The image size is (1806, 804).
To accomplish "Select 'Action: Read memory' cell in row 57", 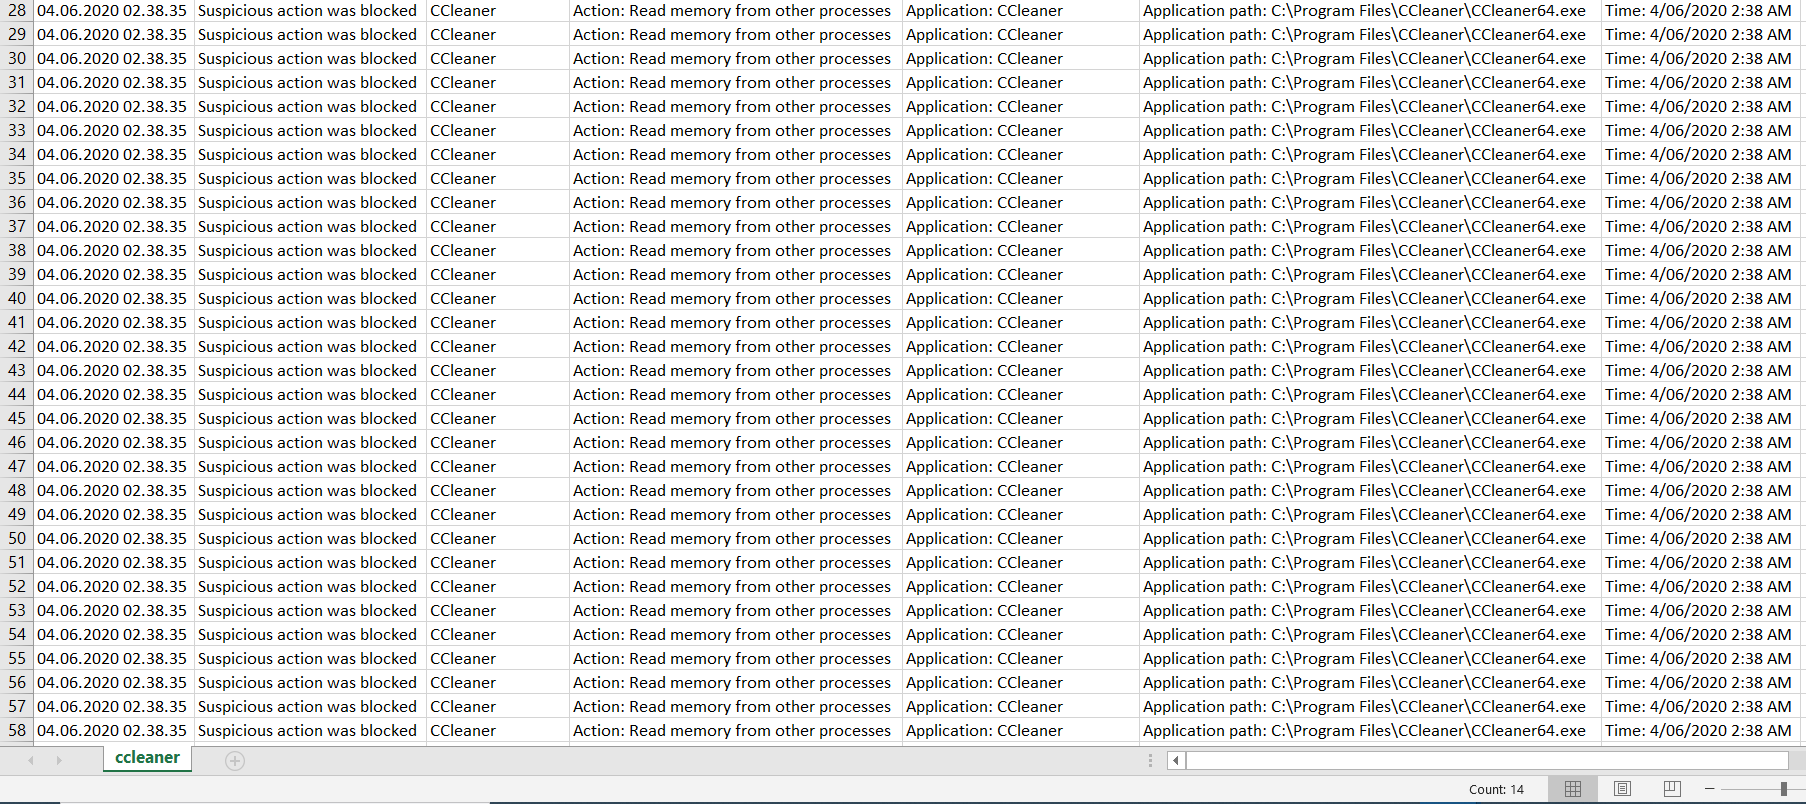I will click(x=736, y=706).
